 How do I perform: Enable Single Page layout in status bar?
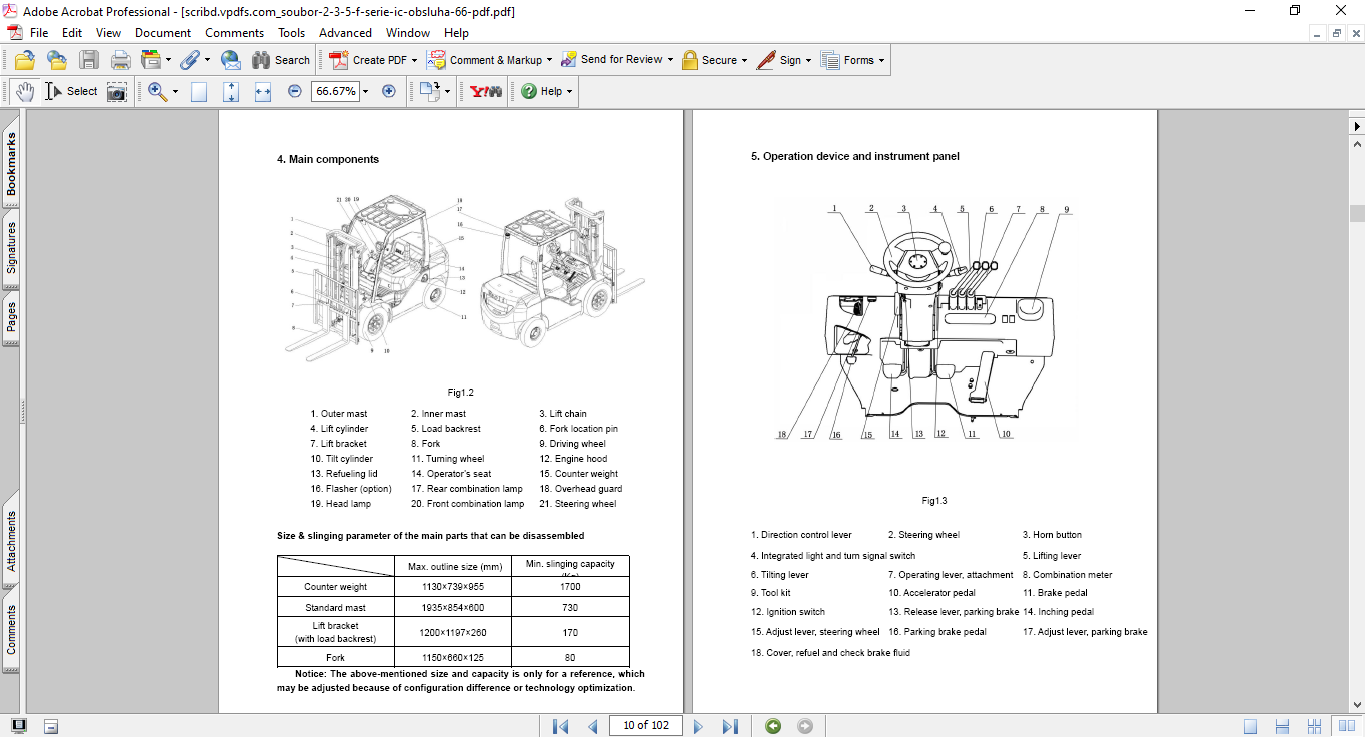pos(1251,726)
